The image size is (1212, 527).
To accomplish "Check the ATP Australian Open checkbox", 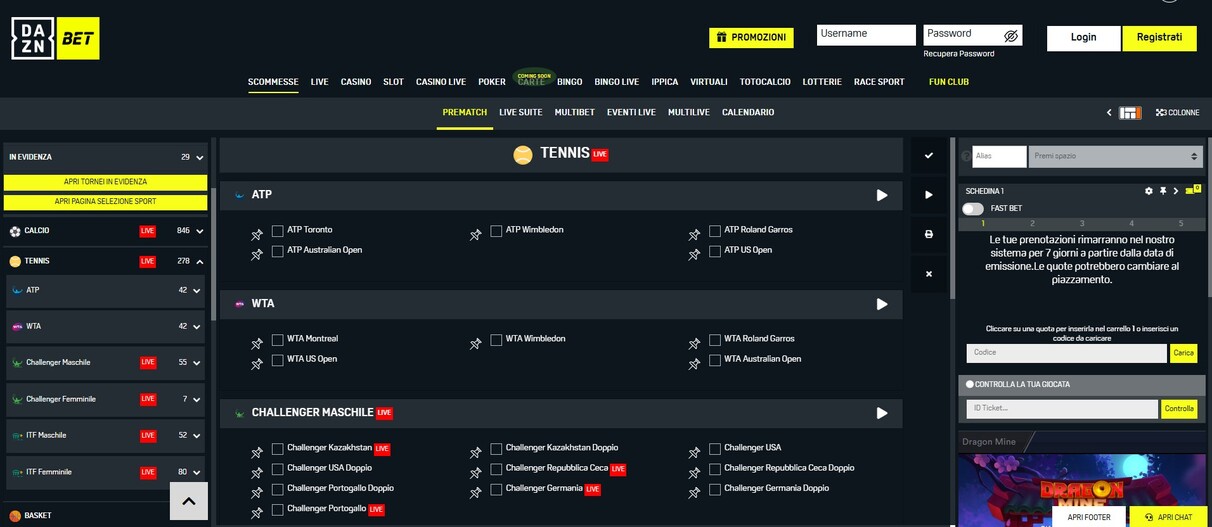I will 278,251.
